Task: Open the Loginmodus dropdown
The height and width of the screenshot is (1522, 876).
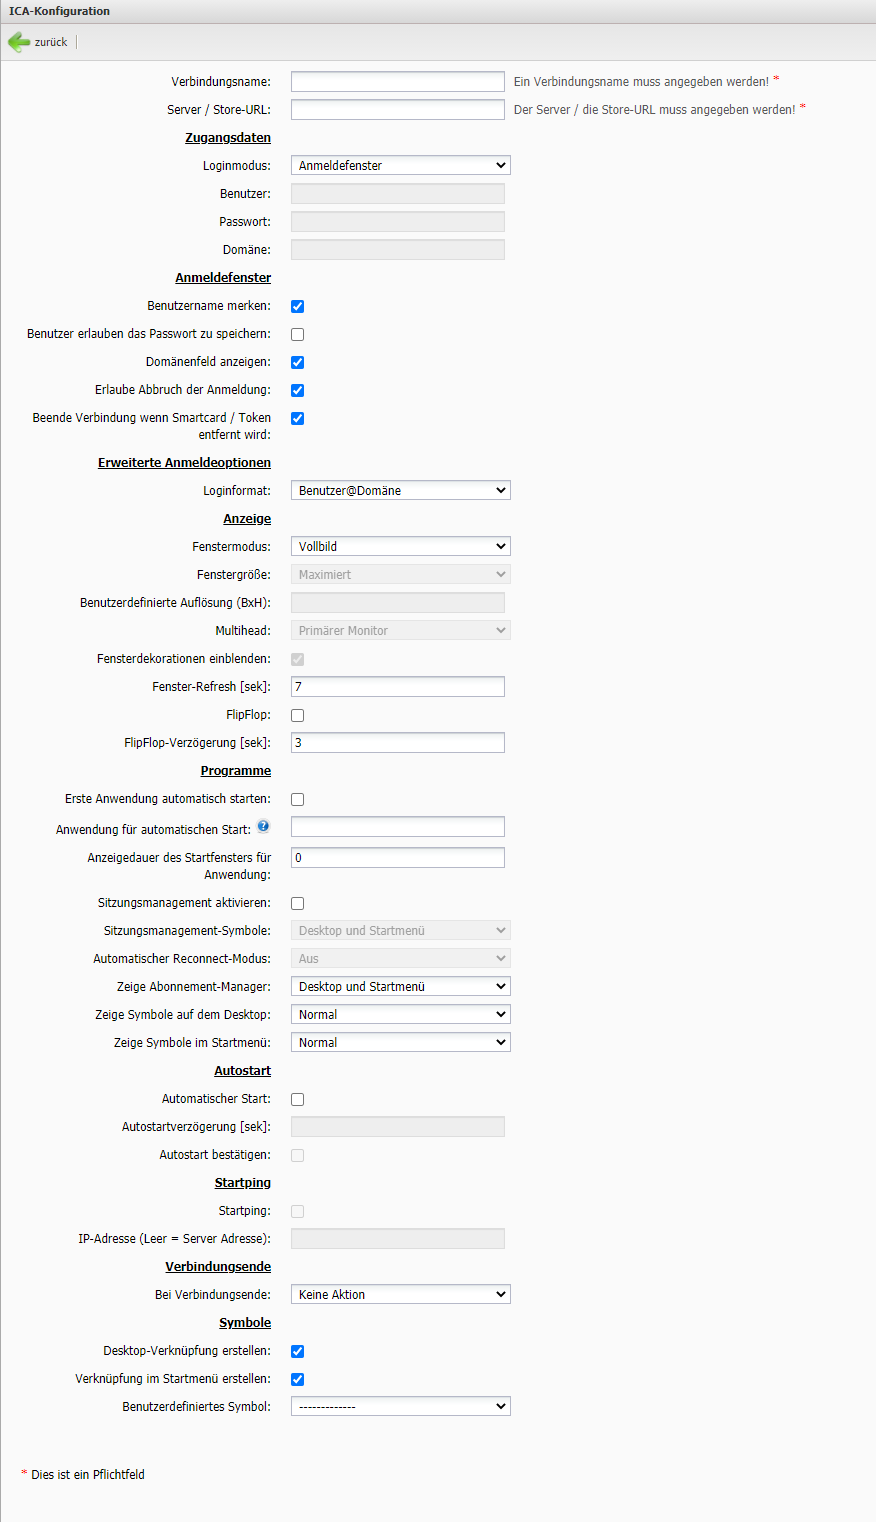Action: tap(401, 165)
